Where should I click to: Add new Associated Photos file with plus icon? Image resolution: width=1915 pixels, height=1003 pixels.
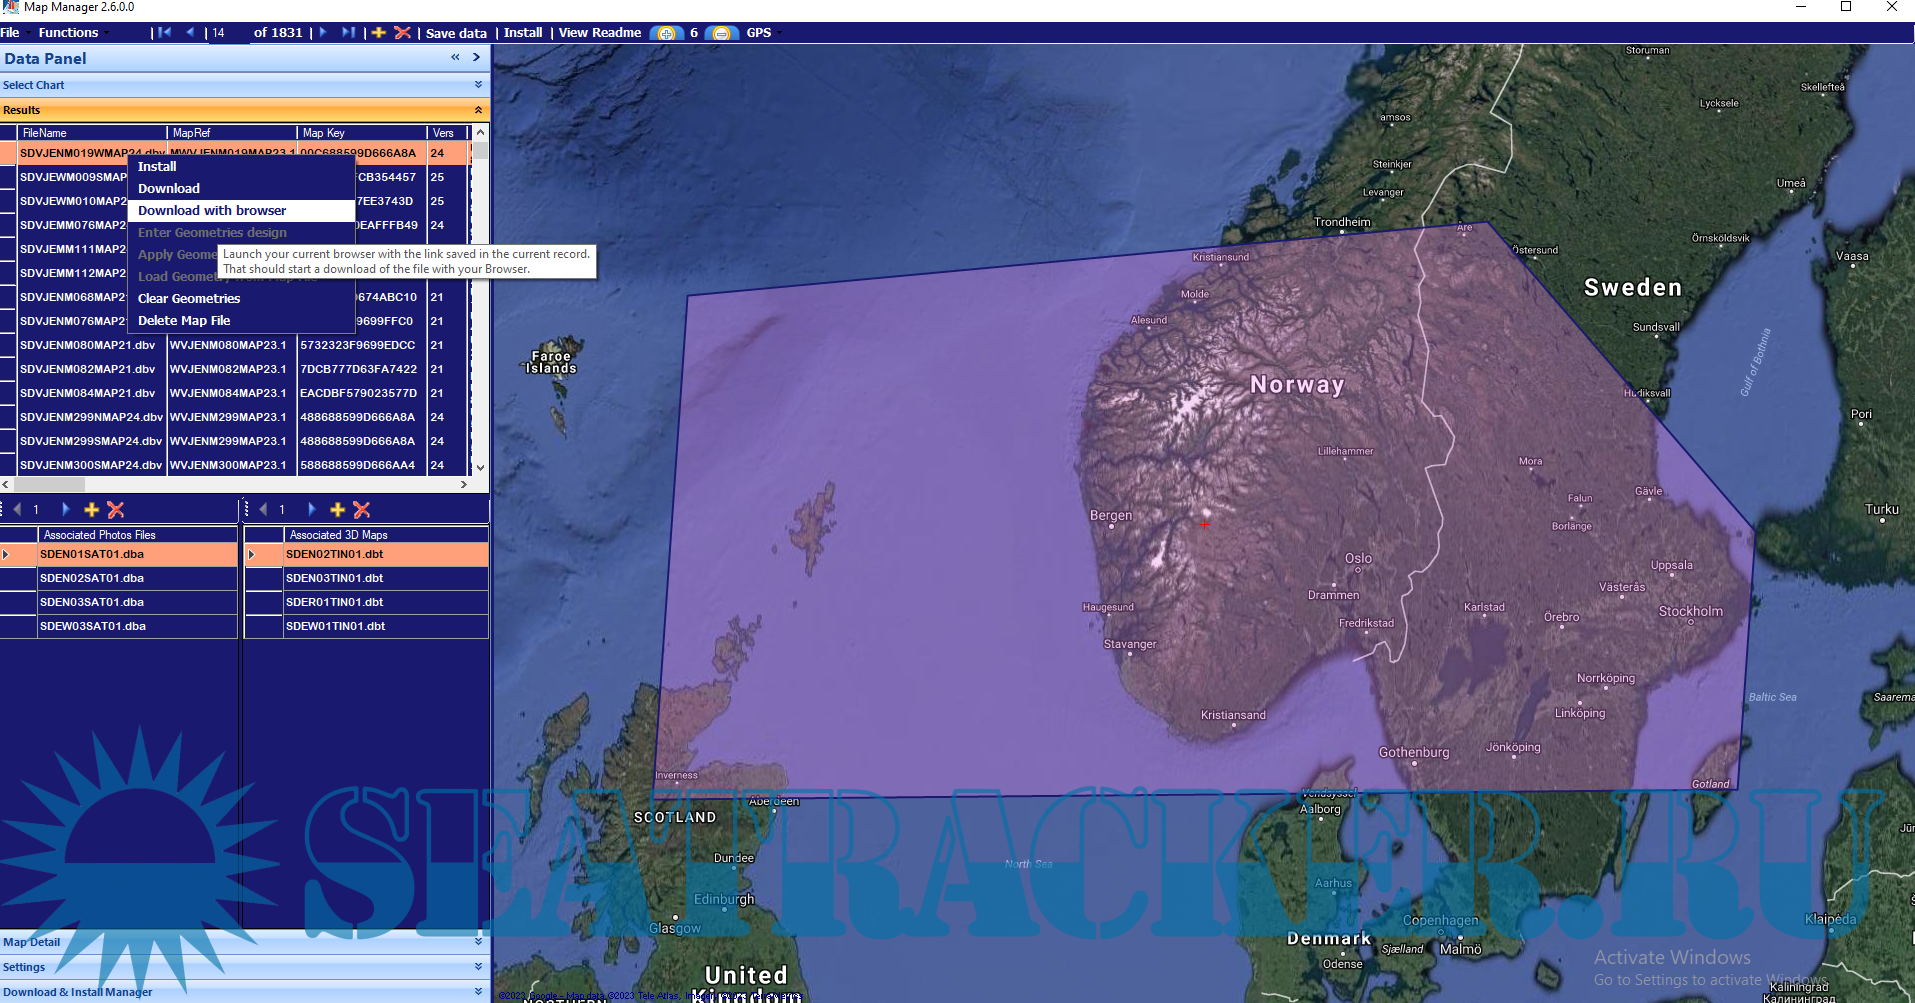click(92, 510)
